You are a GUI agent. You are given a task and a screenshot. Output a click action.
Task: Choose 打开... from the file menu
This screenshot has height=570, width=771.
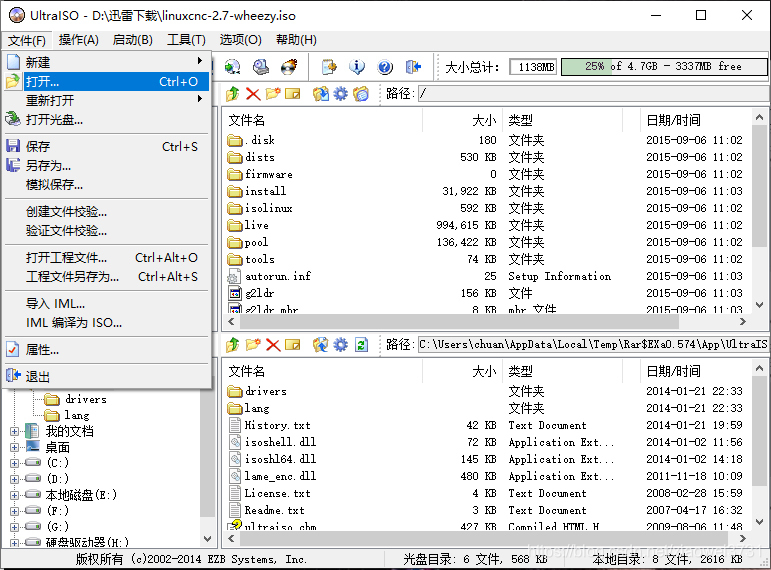[x=107, y=81]
